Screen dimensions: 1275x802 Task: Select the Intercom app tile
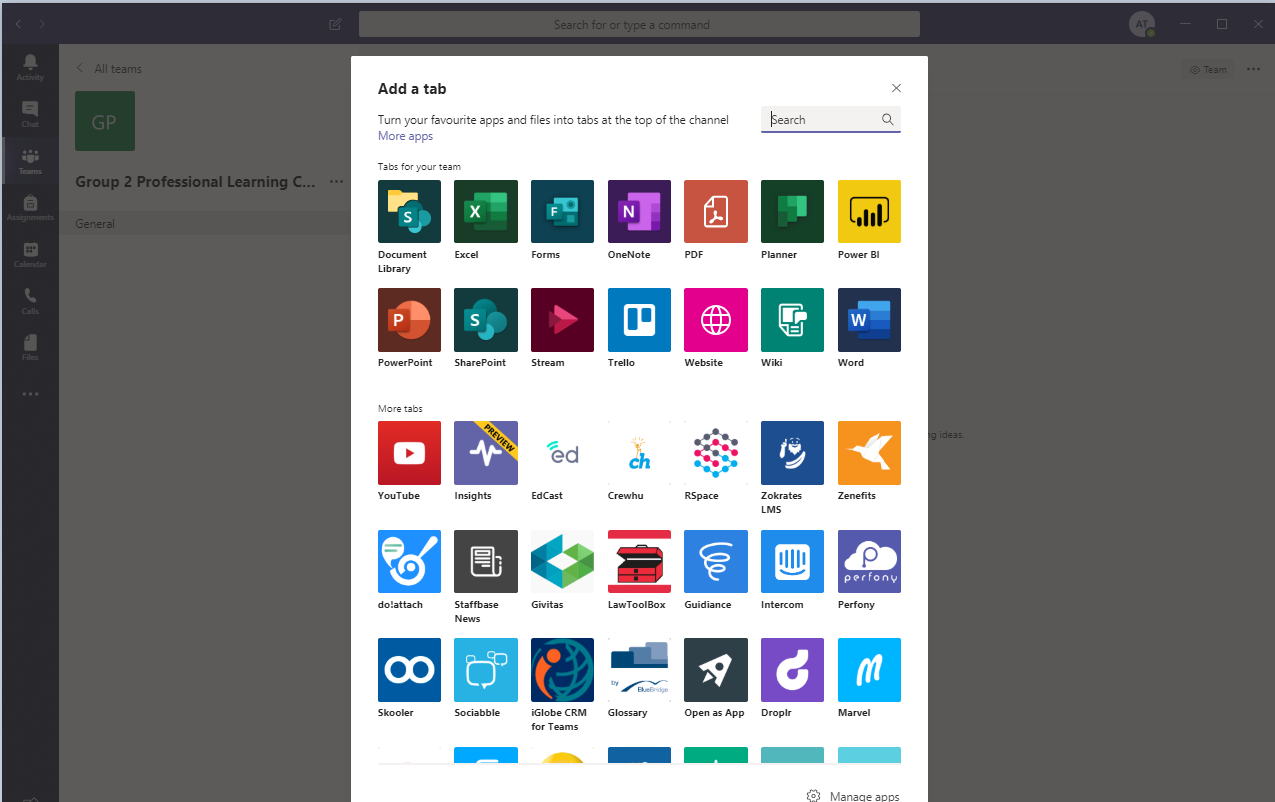click(792, 562)
